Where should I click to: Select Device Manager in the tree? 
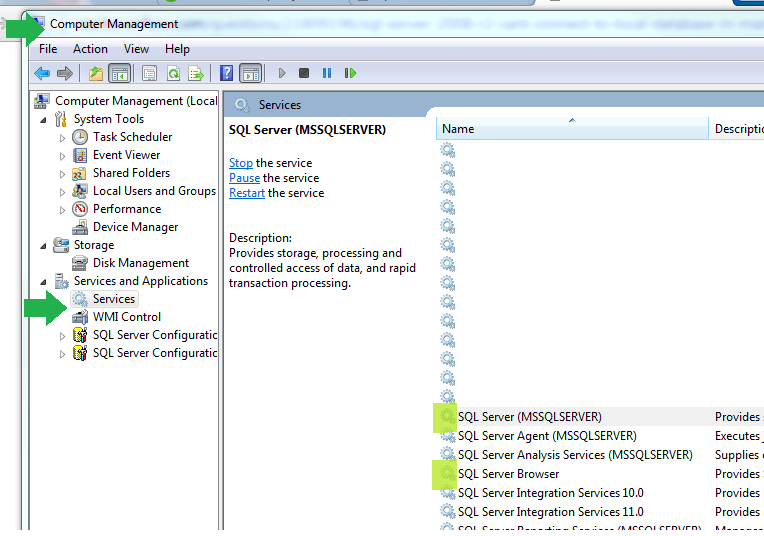point(135,227)
